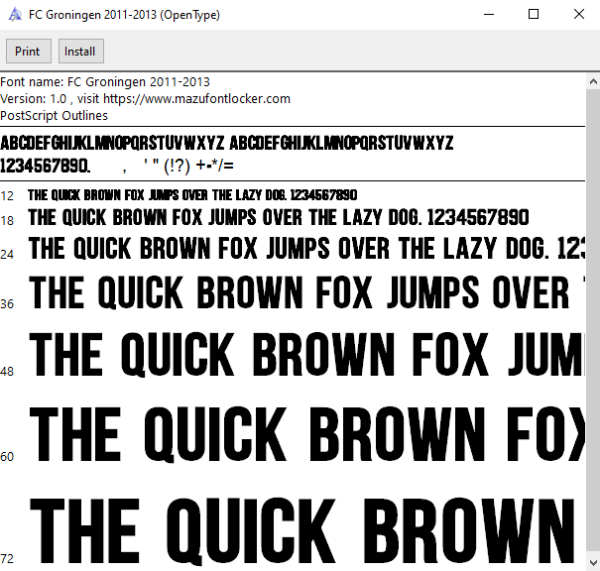Image resolution: width=600 pixels, height=571 pixels.
Task: Click the 18-point sample sentence
Action: click(x=279, y=217)
